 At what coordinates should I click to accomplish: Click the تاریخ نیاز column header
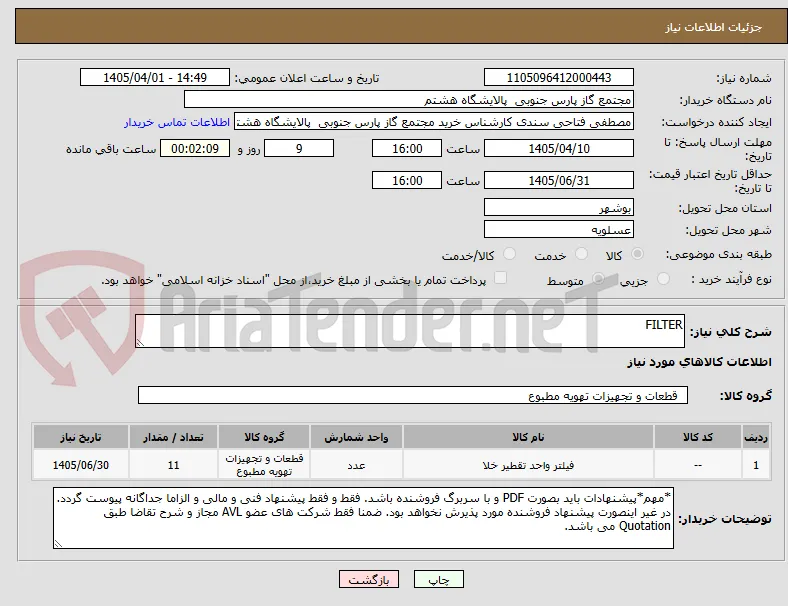pos(81,437)
